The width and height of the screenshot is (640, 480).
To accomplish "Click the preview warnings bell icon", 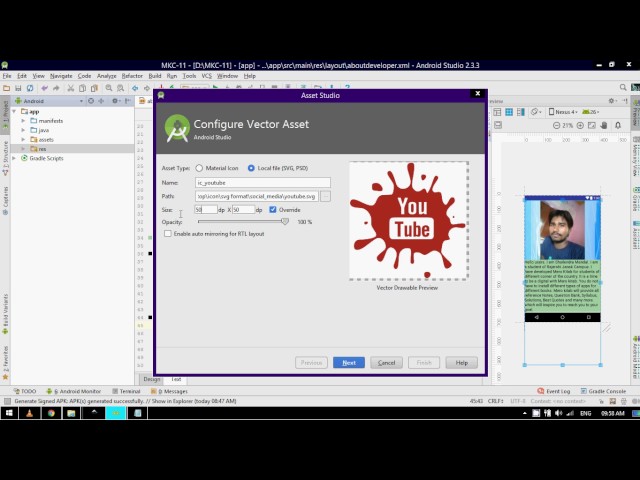I will 618,126.
